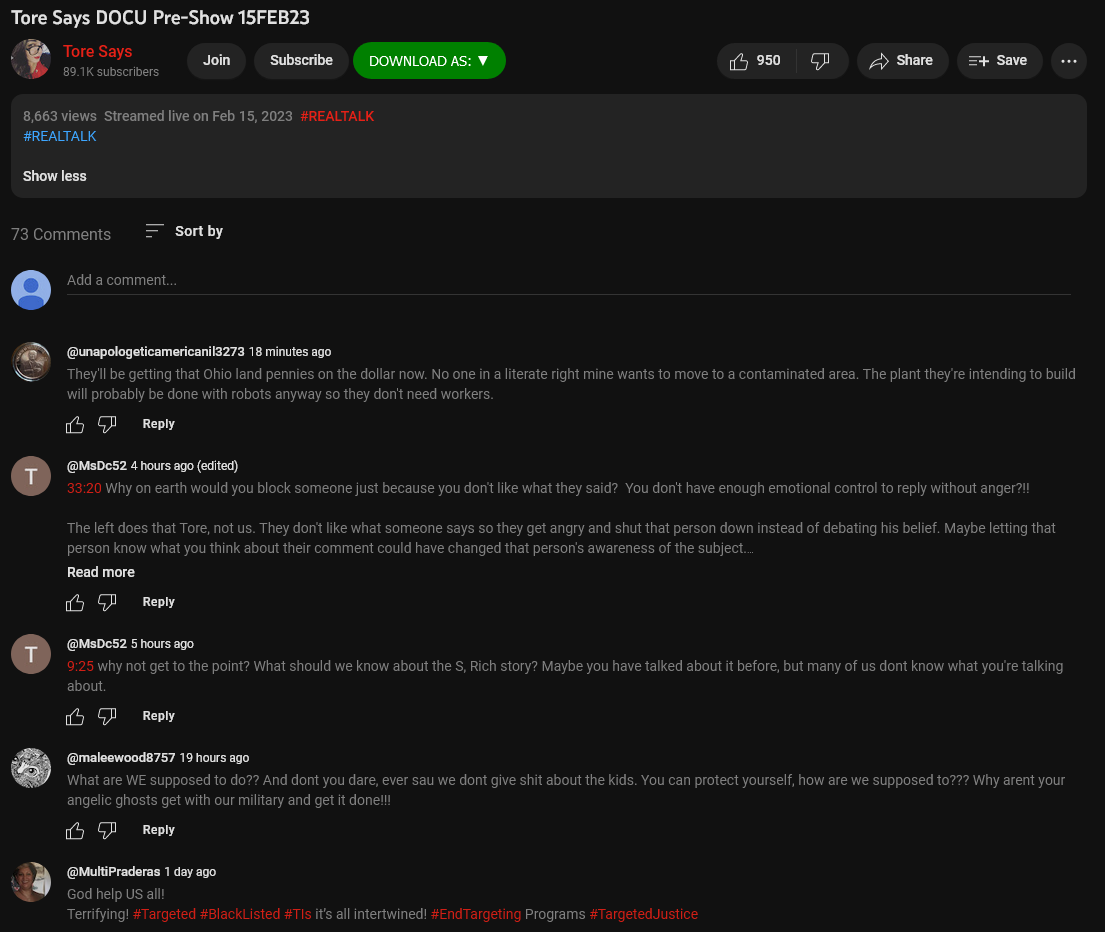The width and height of the screenshot is (1105, 932).
Task: Focus the Add a comment field
Action: 569,280
